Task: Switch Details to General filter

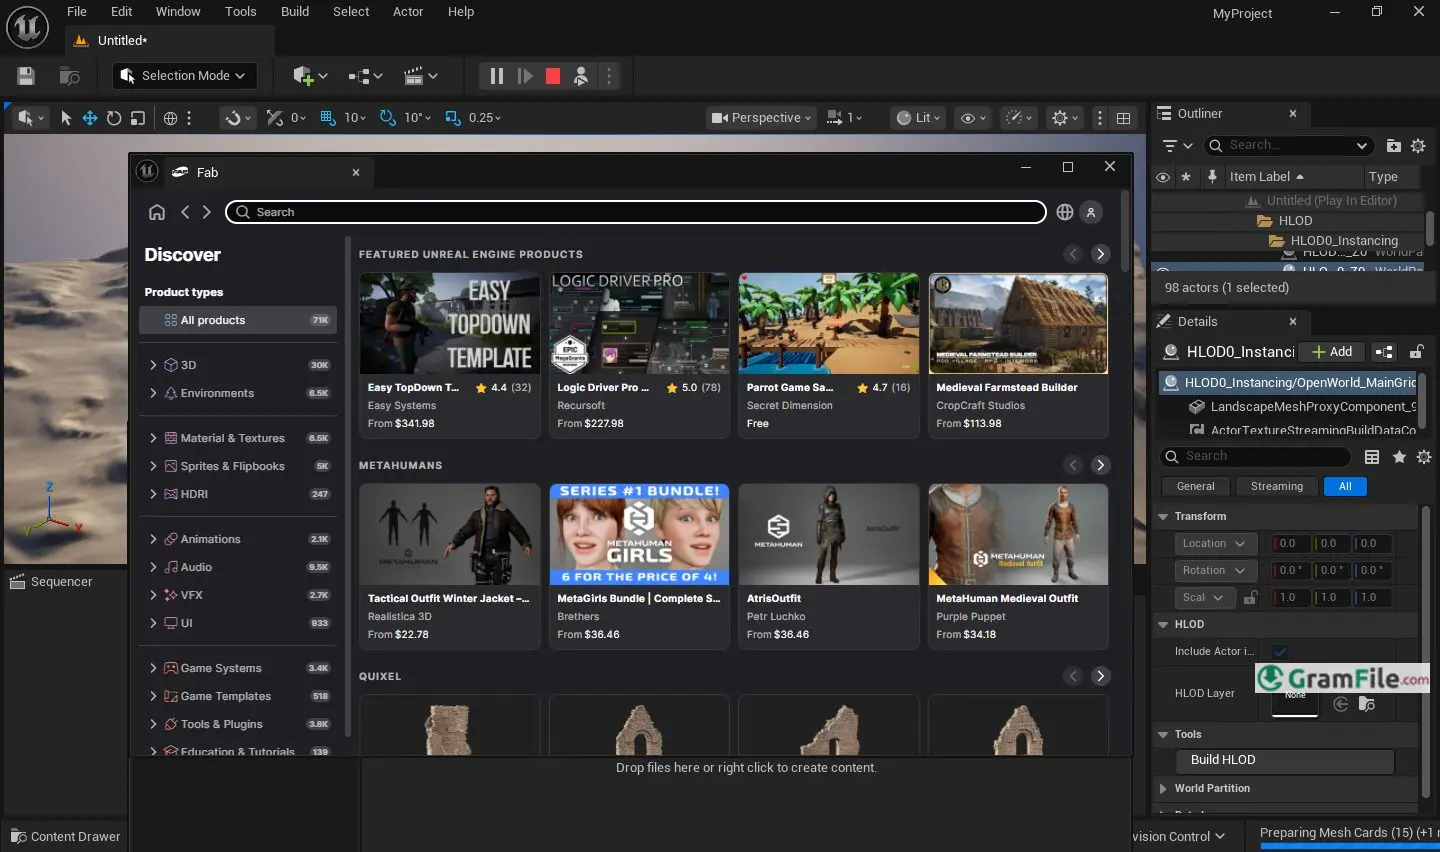Action: pyautogui.click(x=1195, y=487)
